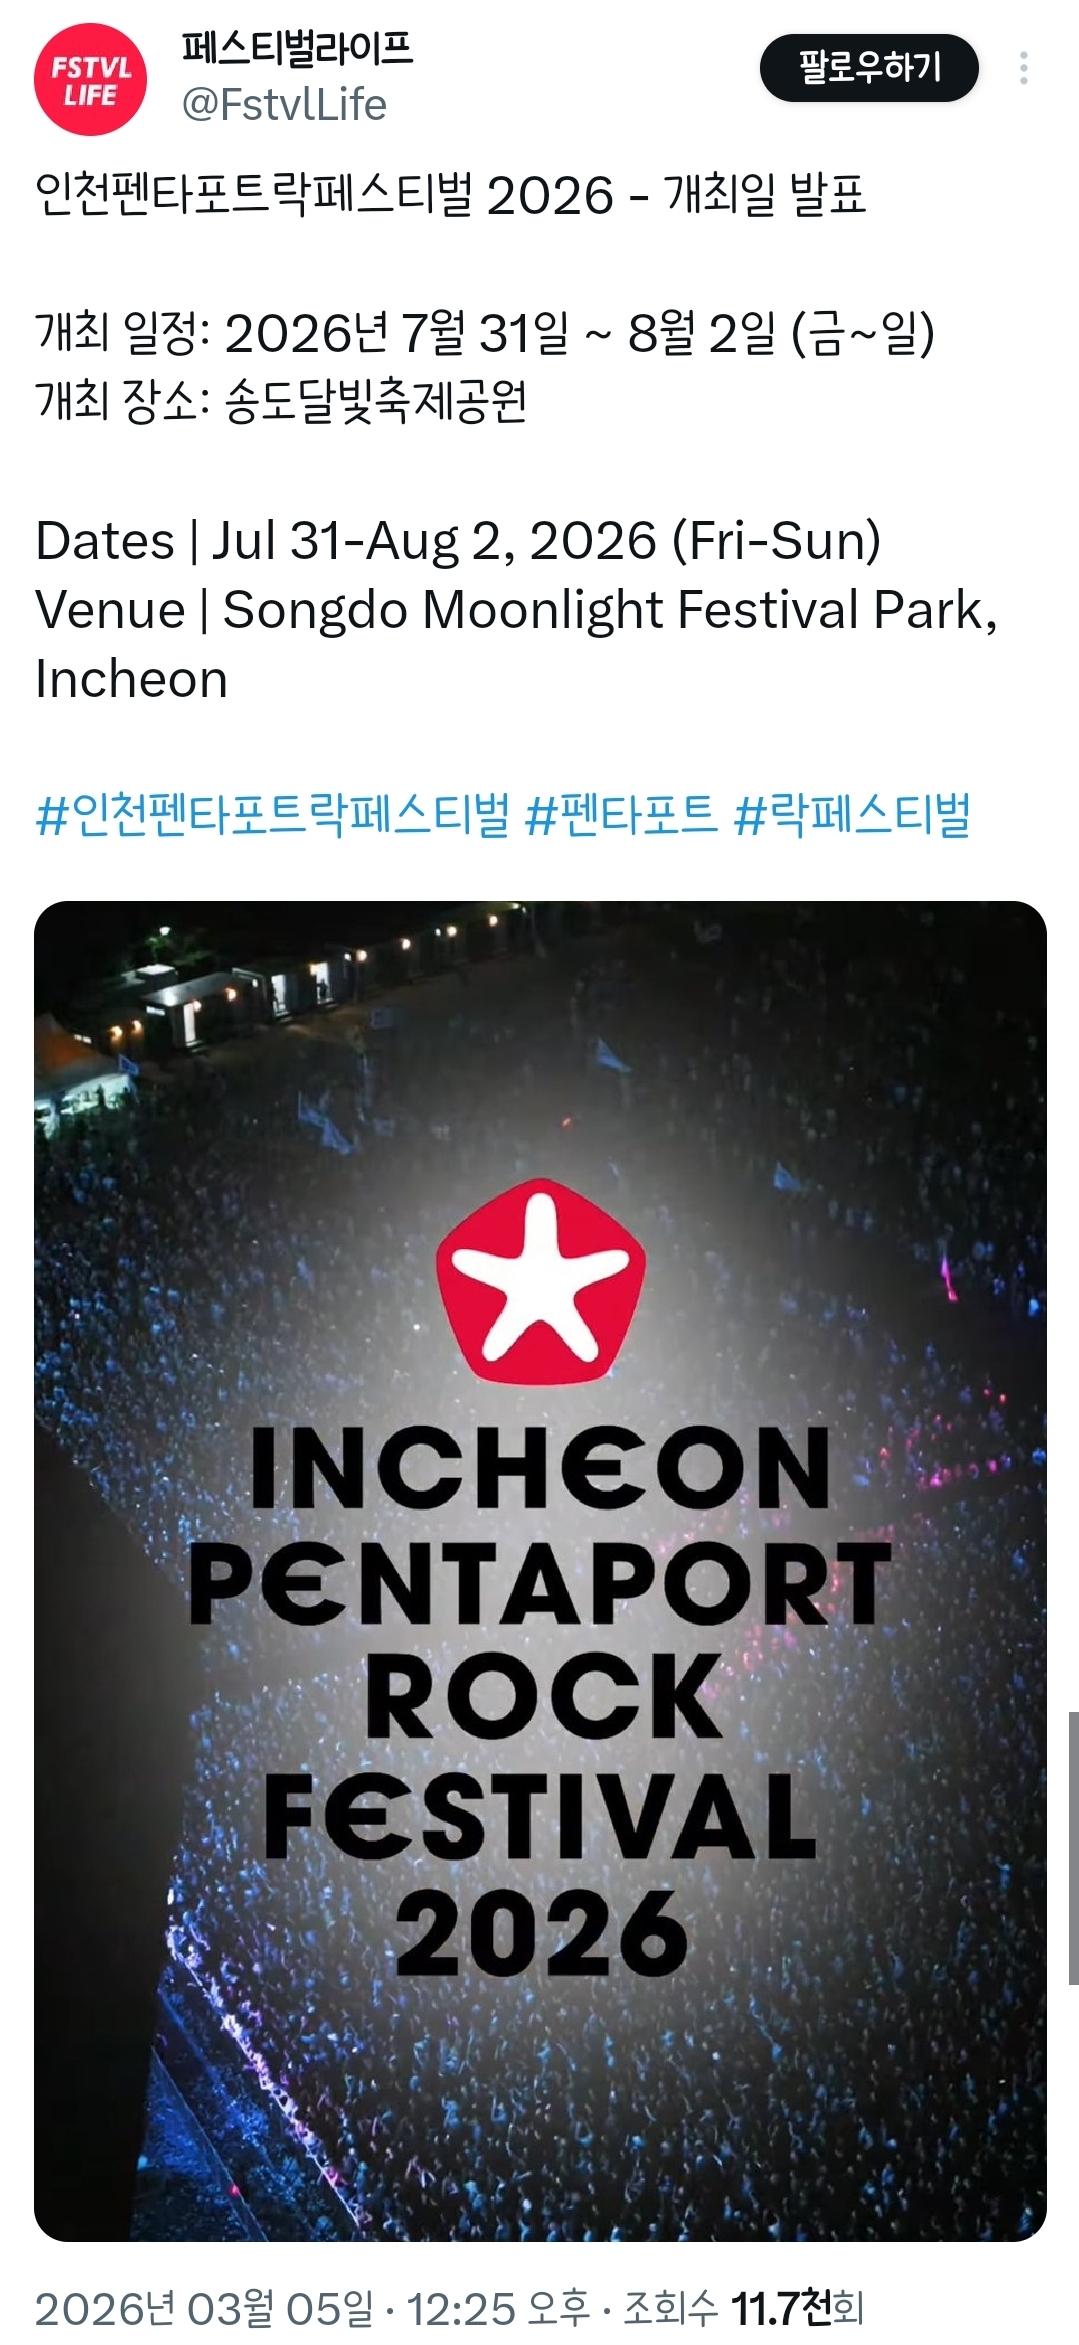Click the 12:25 오후 time label
The image size is (1079, 2345).
(498, 2309)
